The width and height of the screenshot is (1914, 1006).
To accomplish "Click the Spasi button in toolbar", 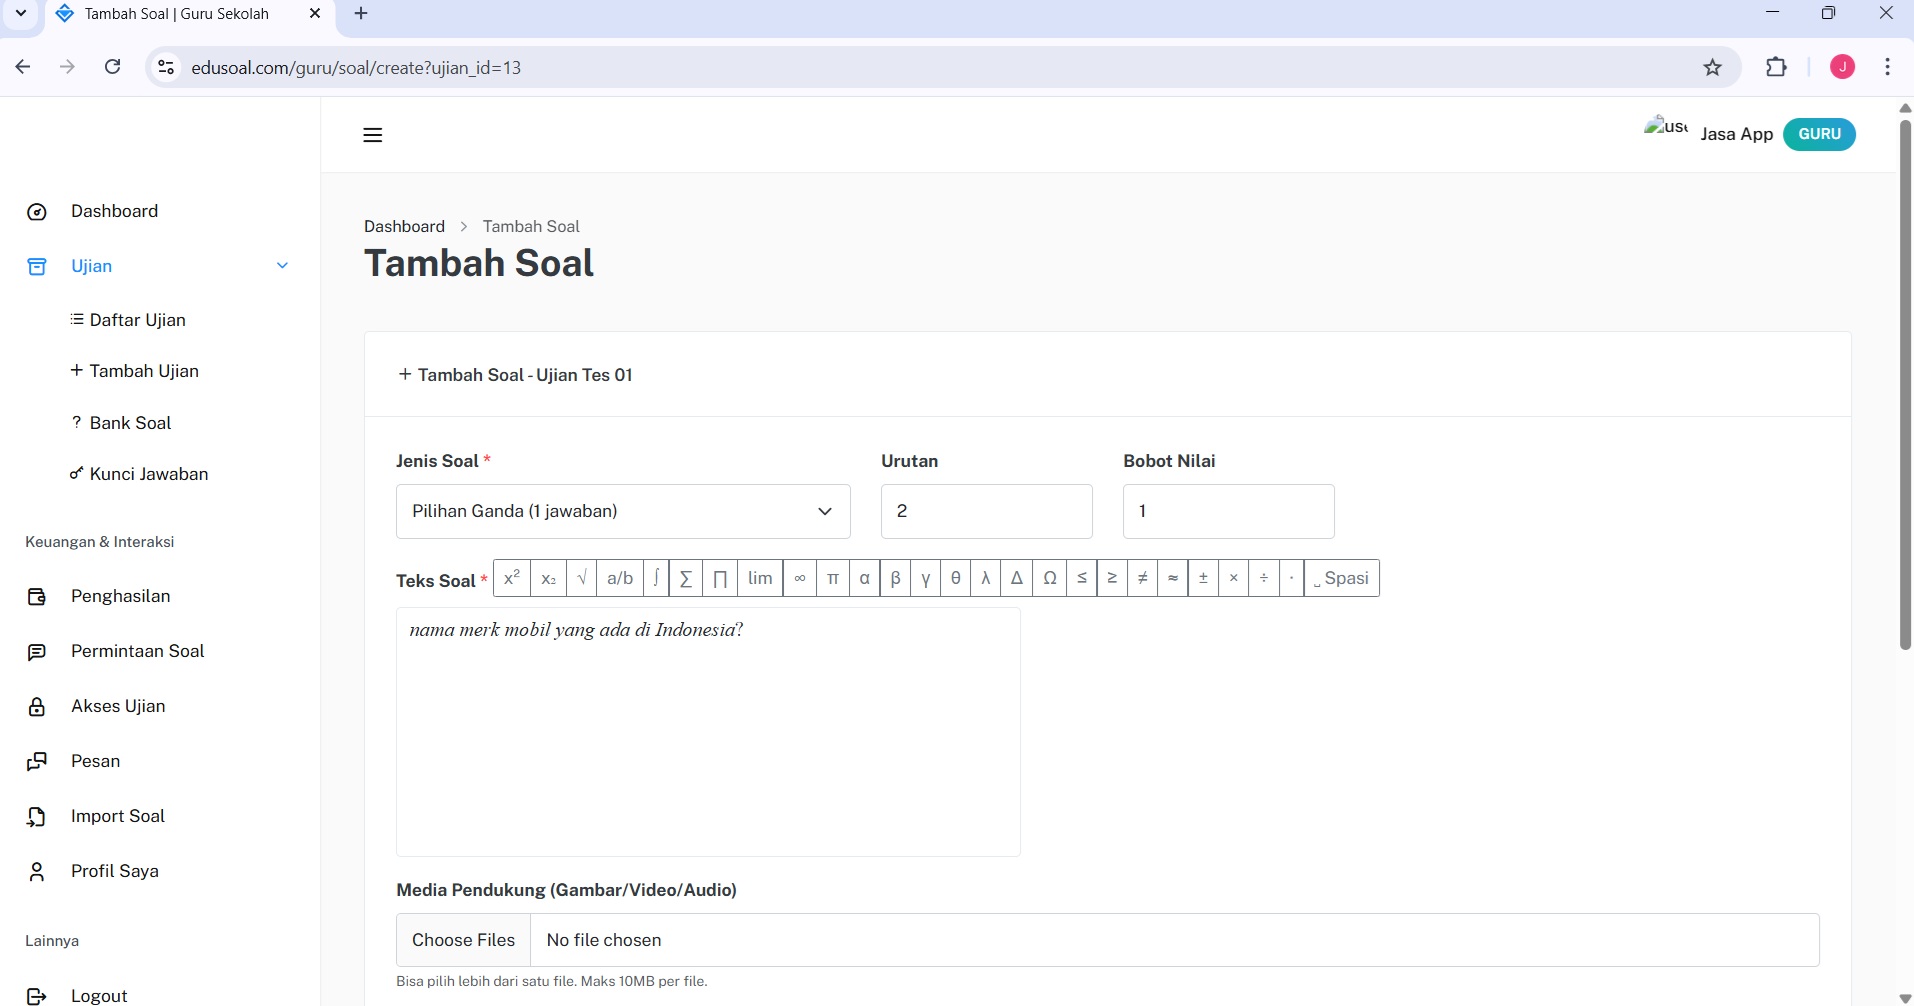I will click(1341, 578).
